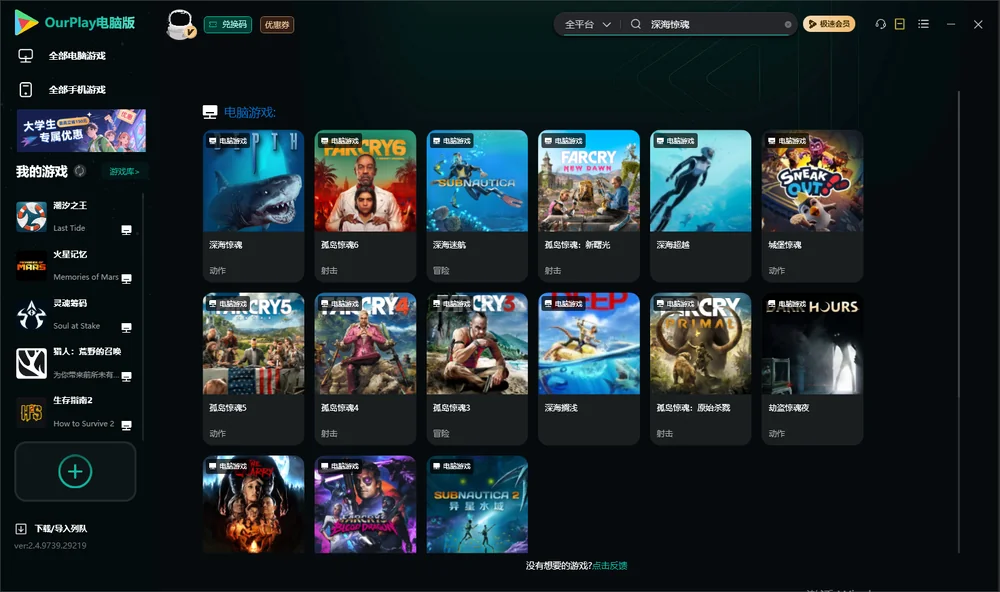Viewport: 1000px width, 592px height.
Task: Click the mobile phone icon in sidebar
Action: click(x=26, y=89)
